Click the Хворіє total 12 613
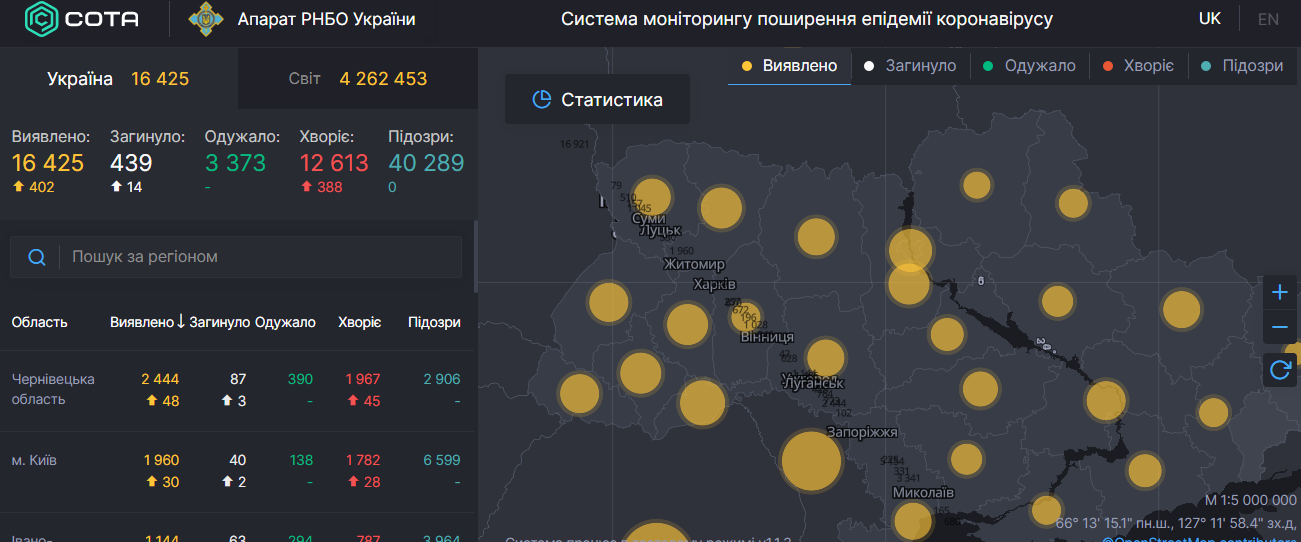Screen dimensions: 1301x542 334,163
